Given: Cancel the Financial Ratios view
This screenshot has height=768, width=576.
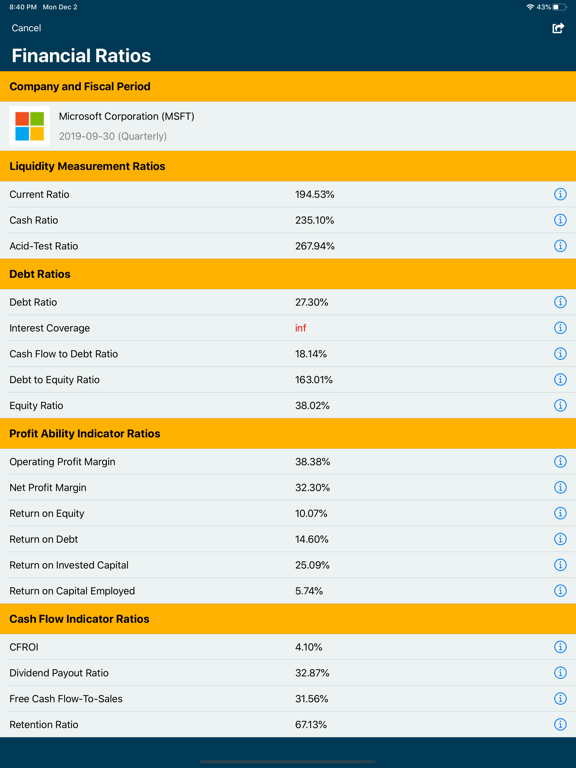Looking at the screenshot, I should pyautogui.click(x=26, y=28).
